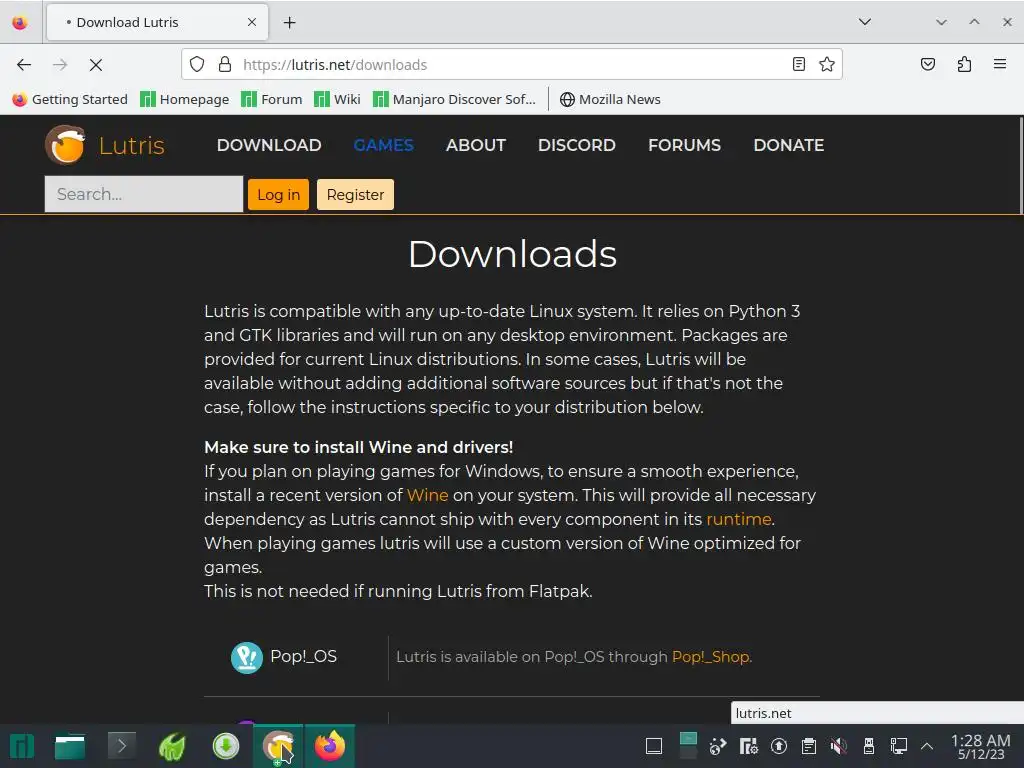Click the Make sure to install Wine heading

coord(359,447)
